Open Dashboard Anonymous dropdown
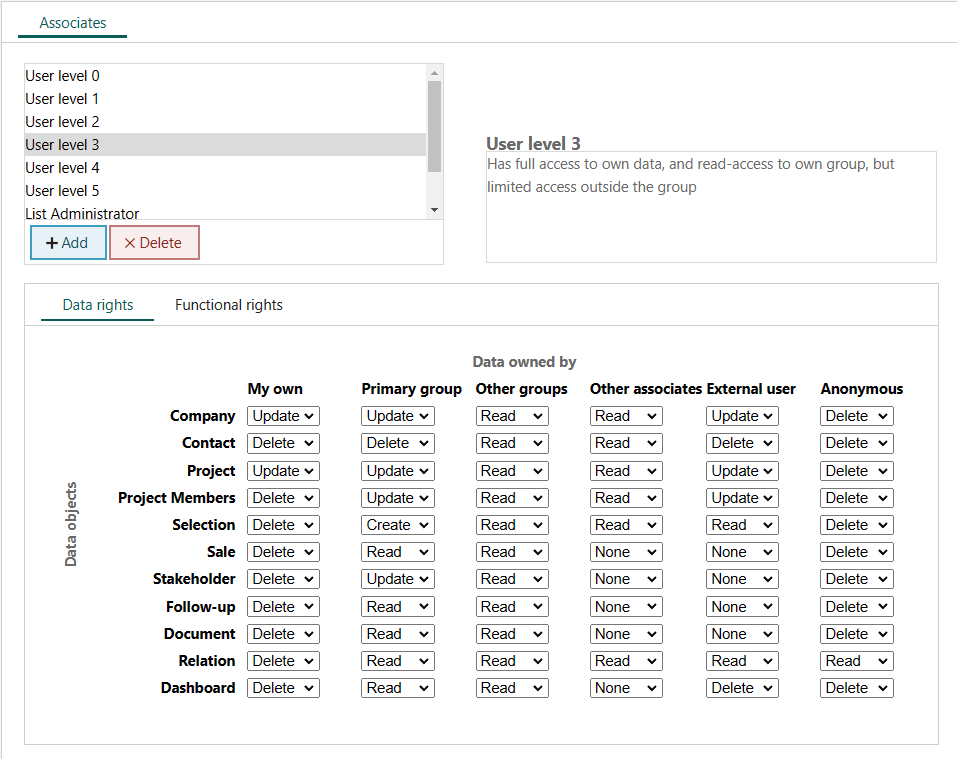 coord(856,688)
